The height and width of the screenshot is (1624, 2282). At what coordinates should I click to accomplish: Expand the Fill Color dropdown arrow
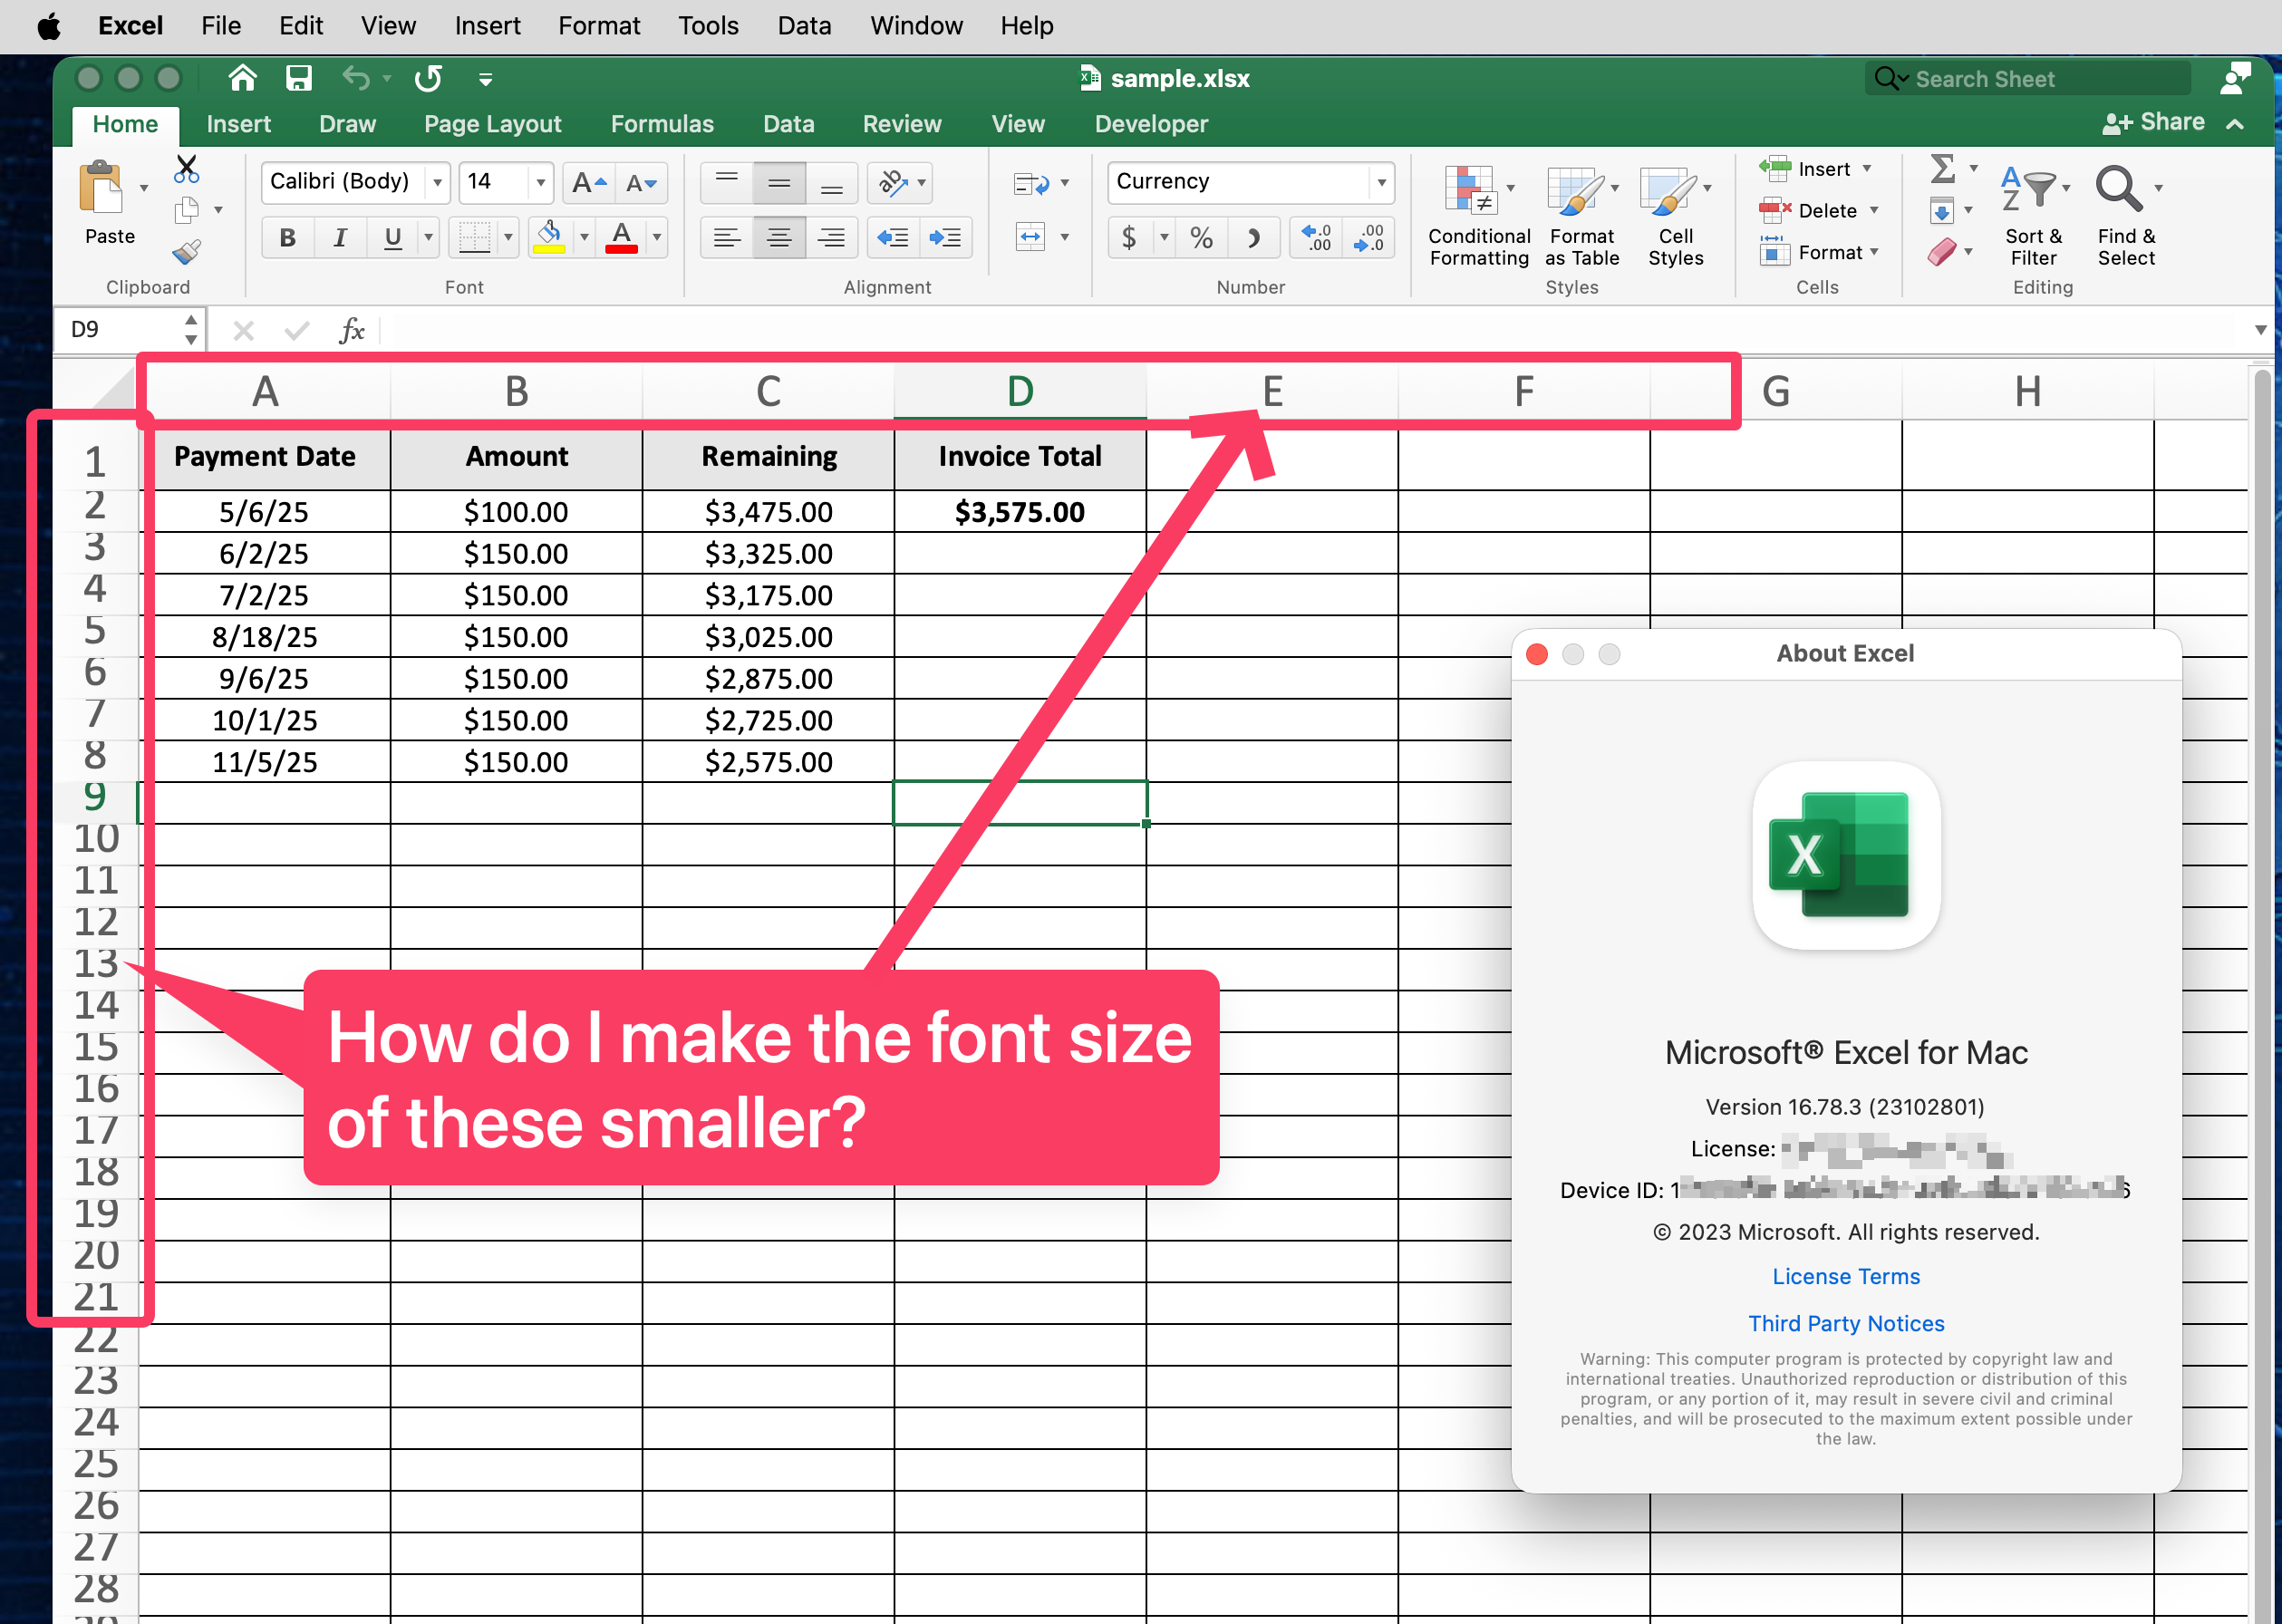click(x=584, y=237)
